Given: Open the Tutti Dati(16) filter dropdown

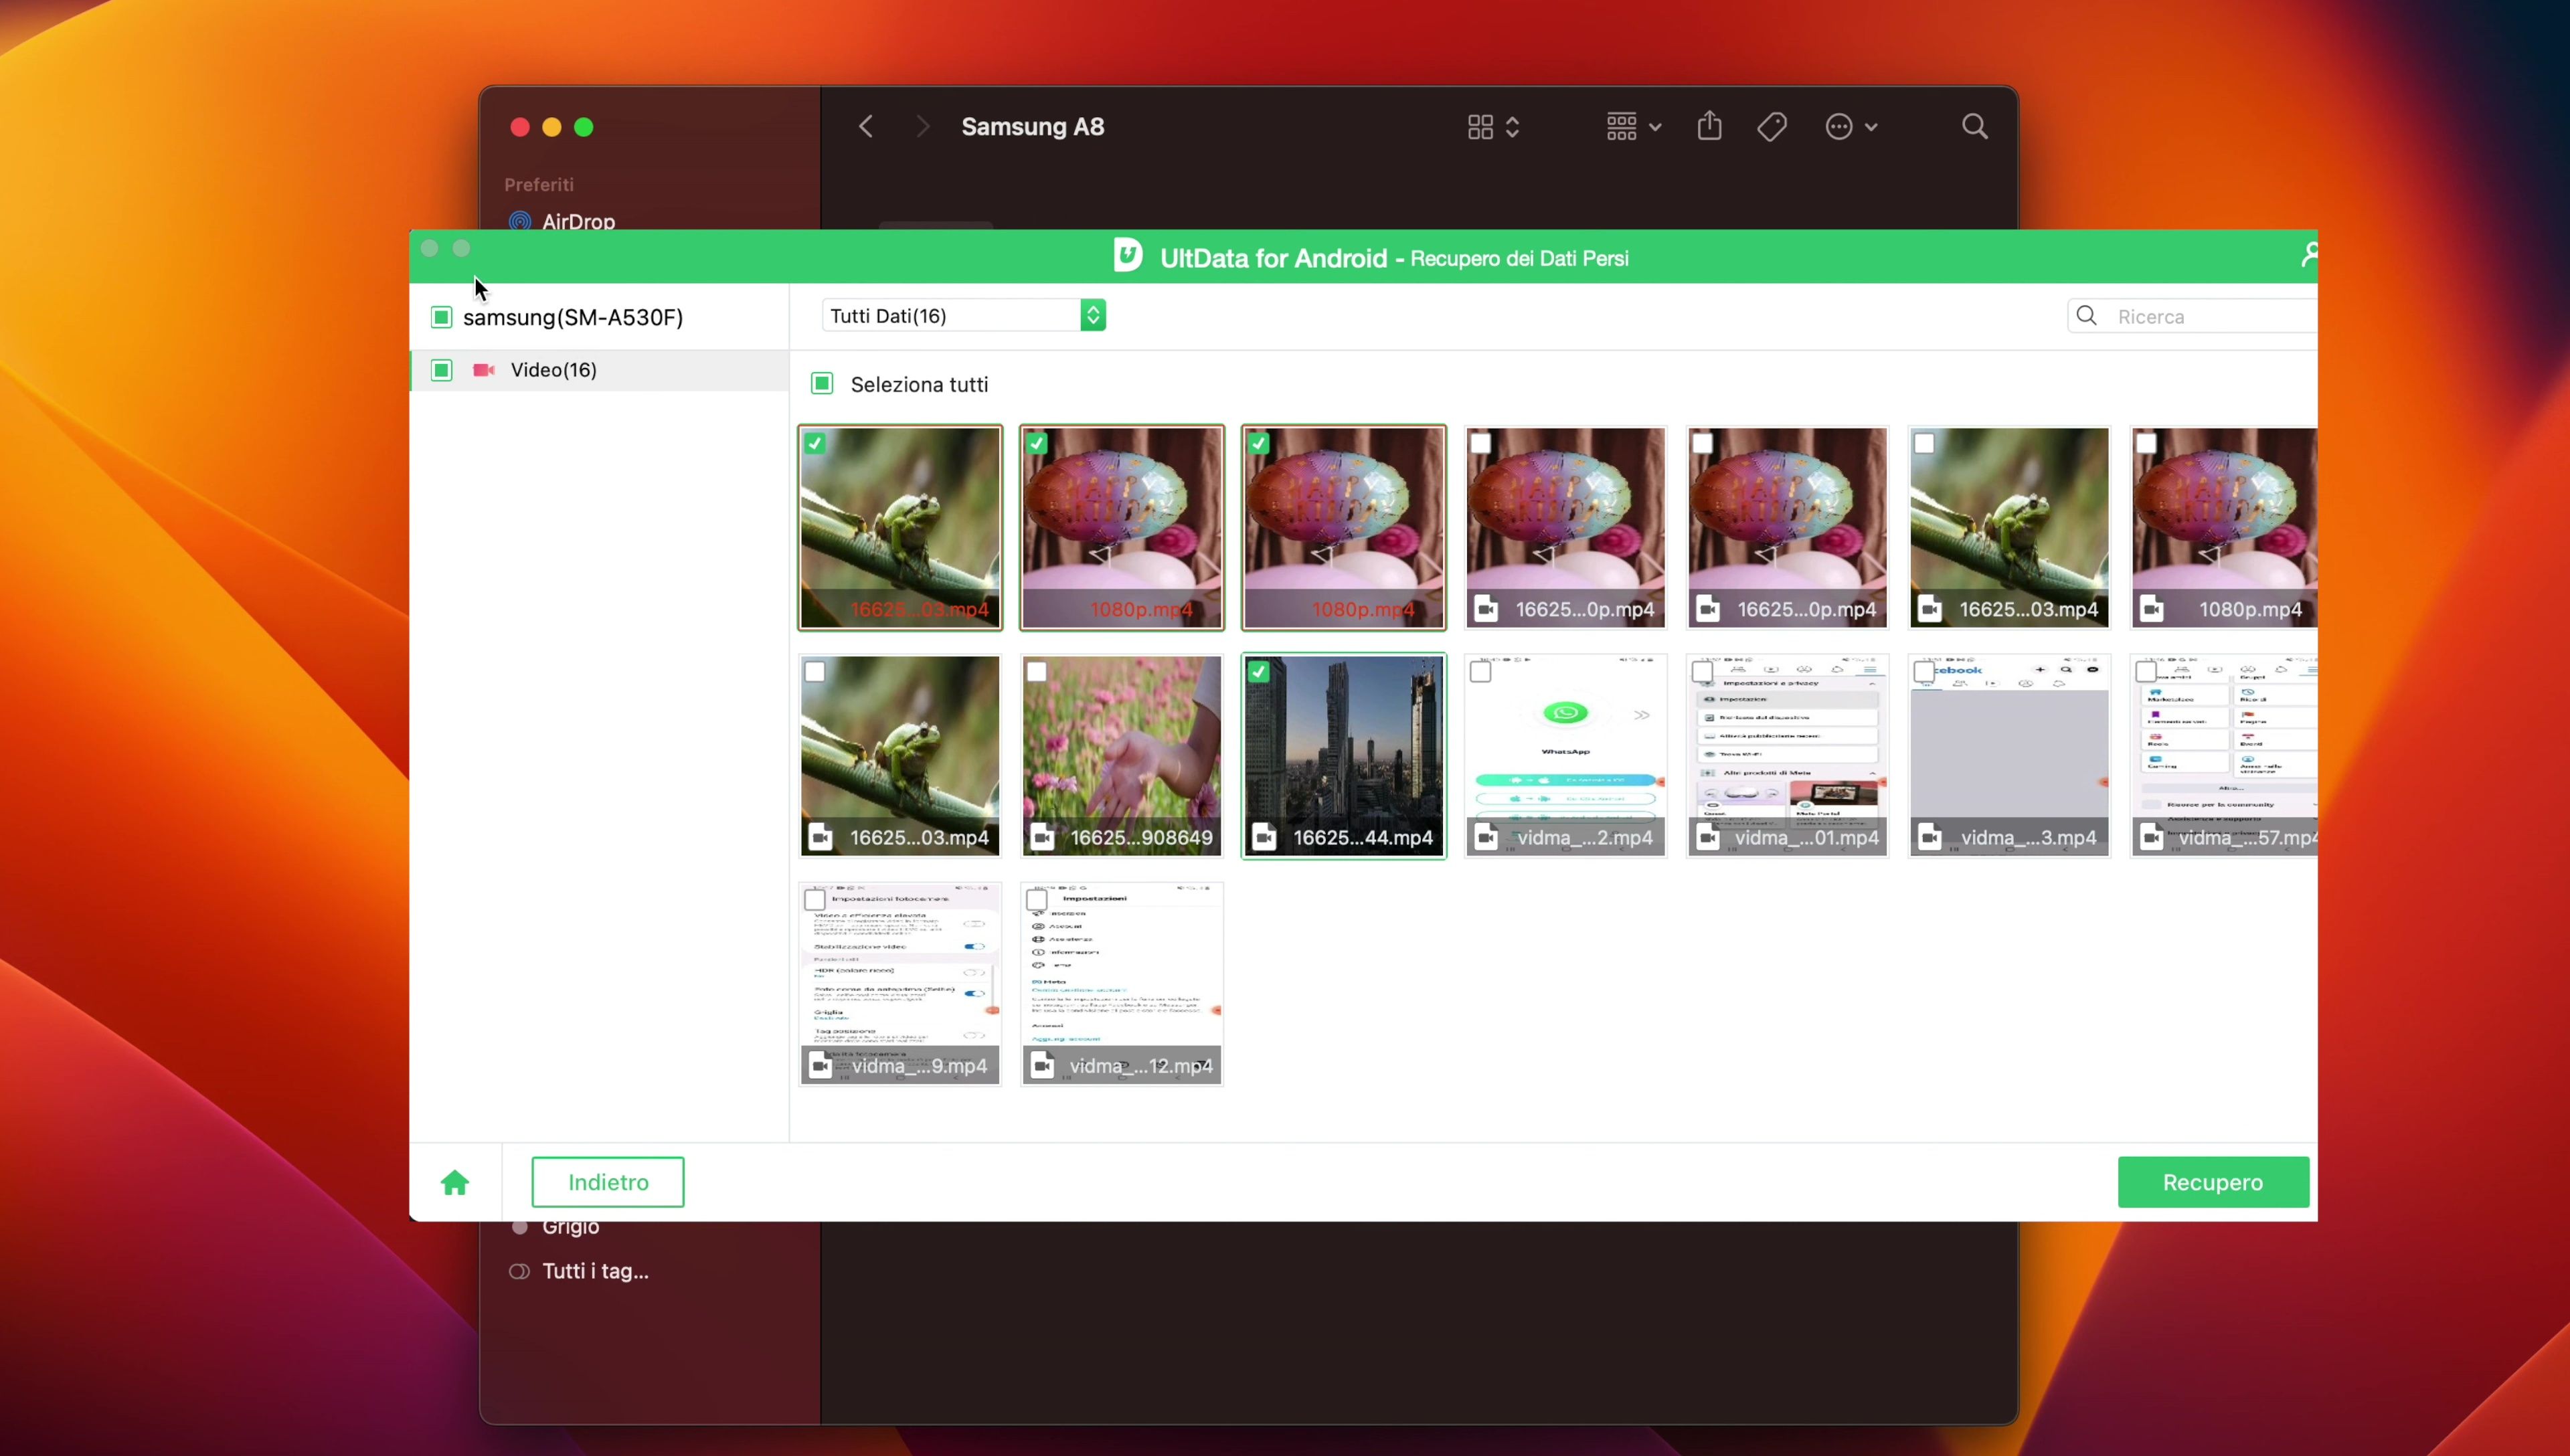Looking at the screenshot, I should pos(963,316).
